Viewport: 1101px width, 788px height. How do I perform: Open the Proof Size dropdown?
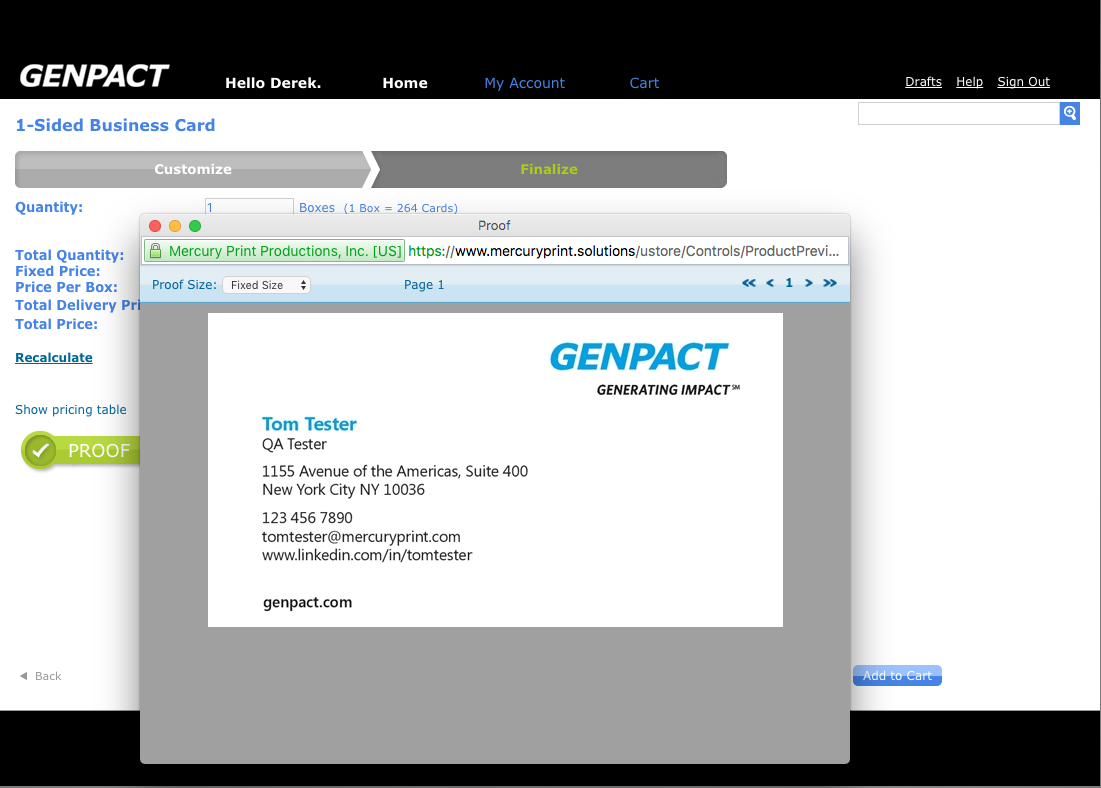tap(267, 285)
